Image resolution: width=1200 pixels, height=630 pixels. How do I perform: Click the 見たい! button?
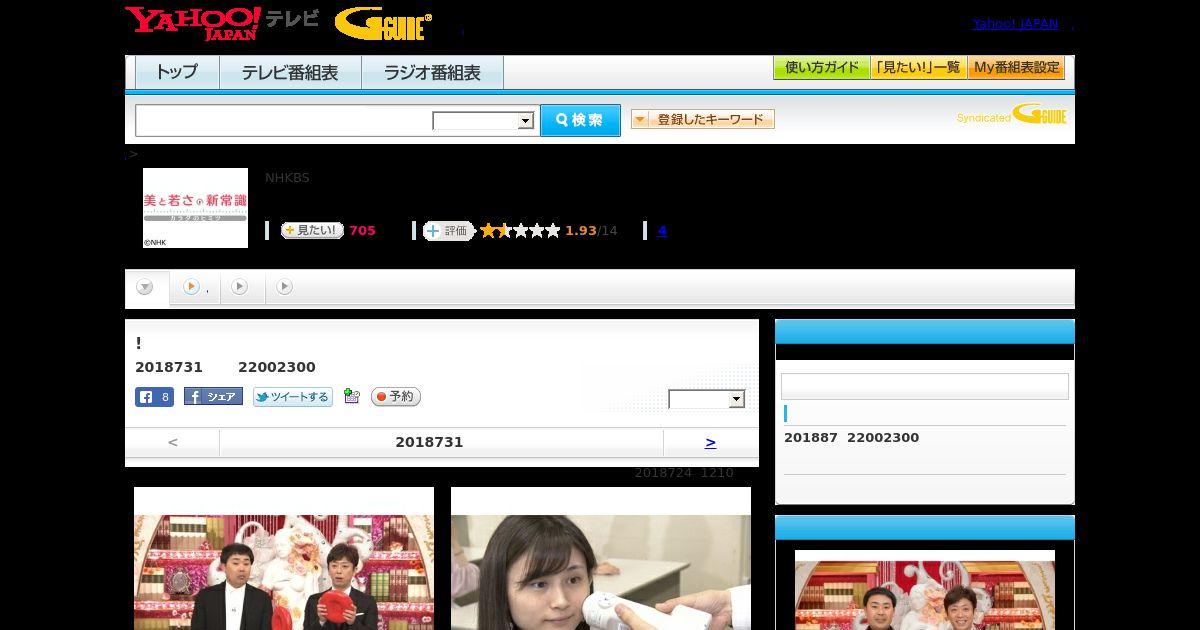coord(312,230)
